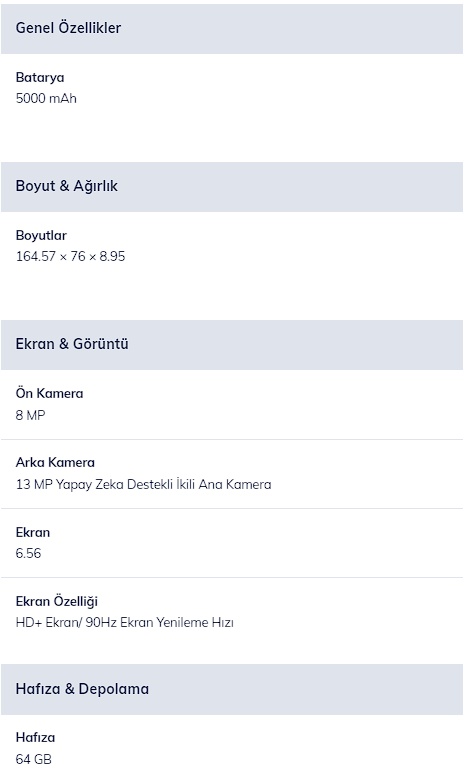
Task: Select the Hafıza label
Action: pos(35,737)
